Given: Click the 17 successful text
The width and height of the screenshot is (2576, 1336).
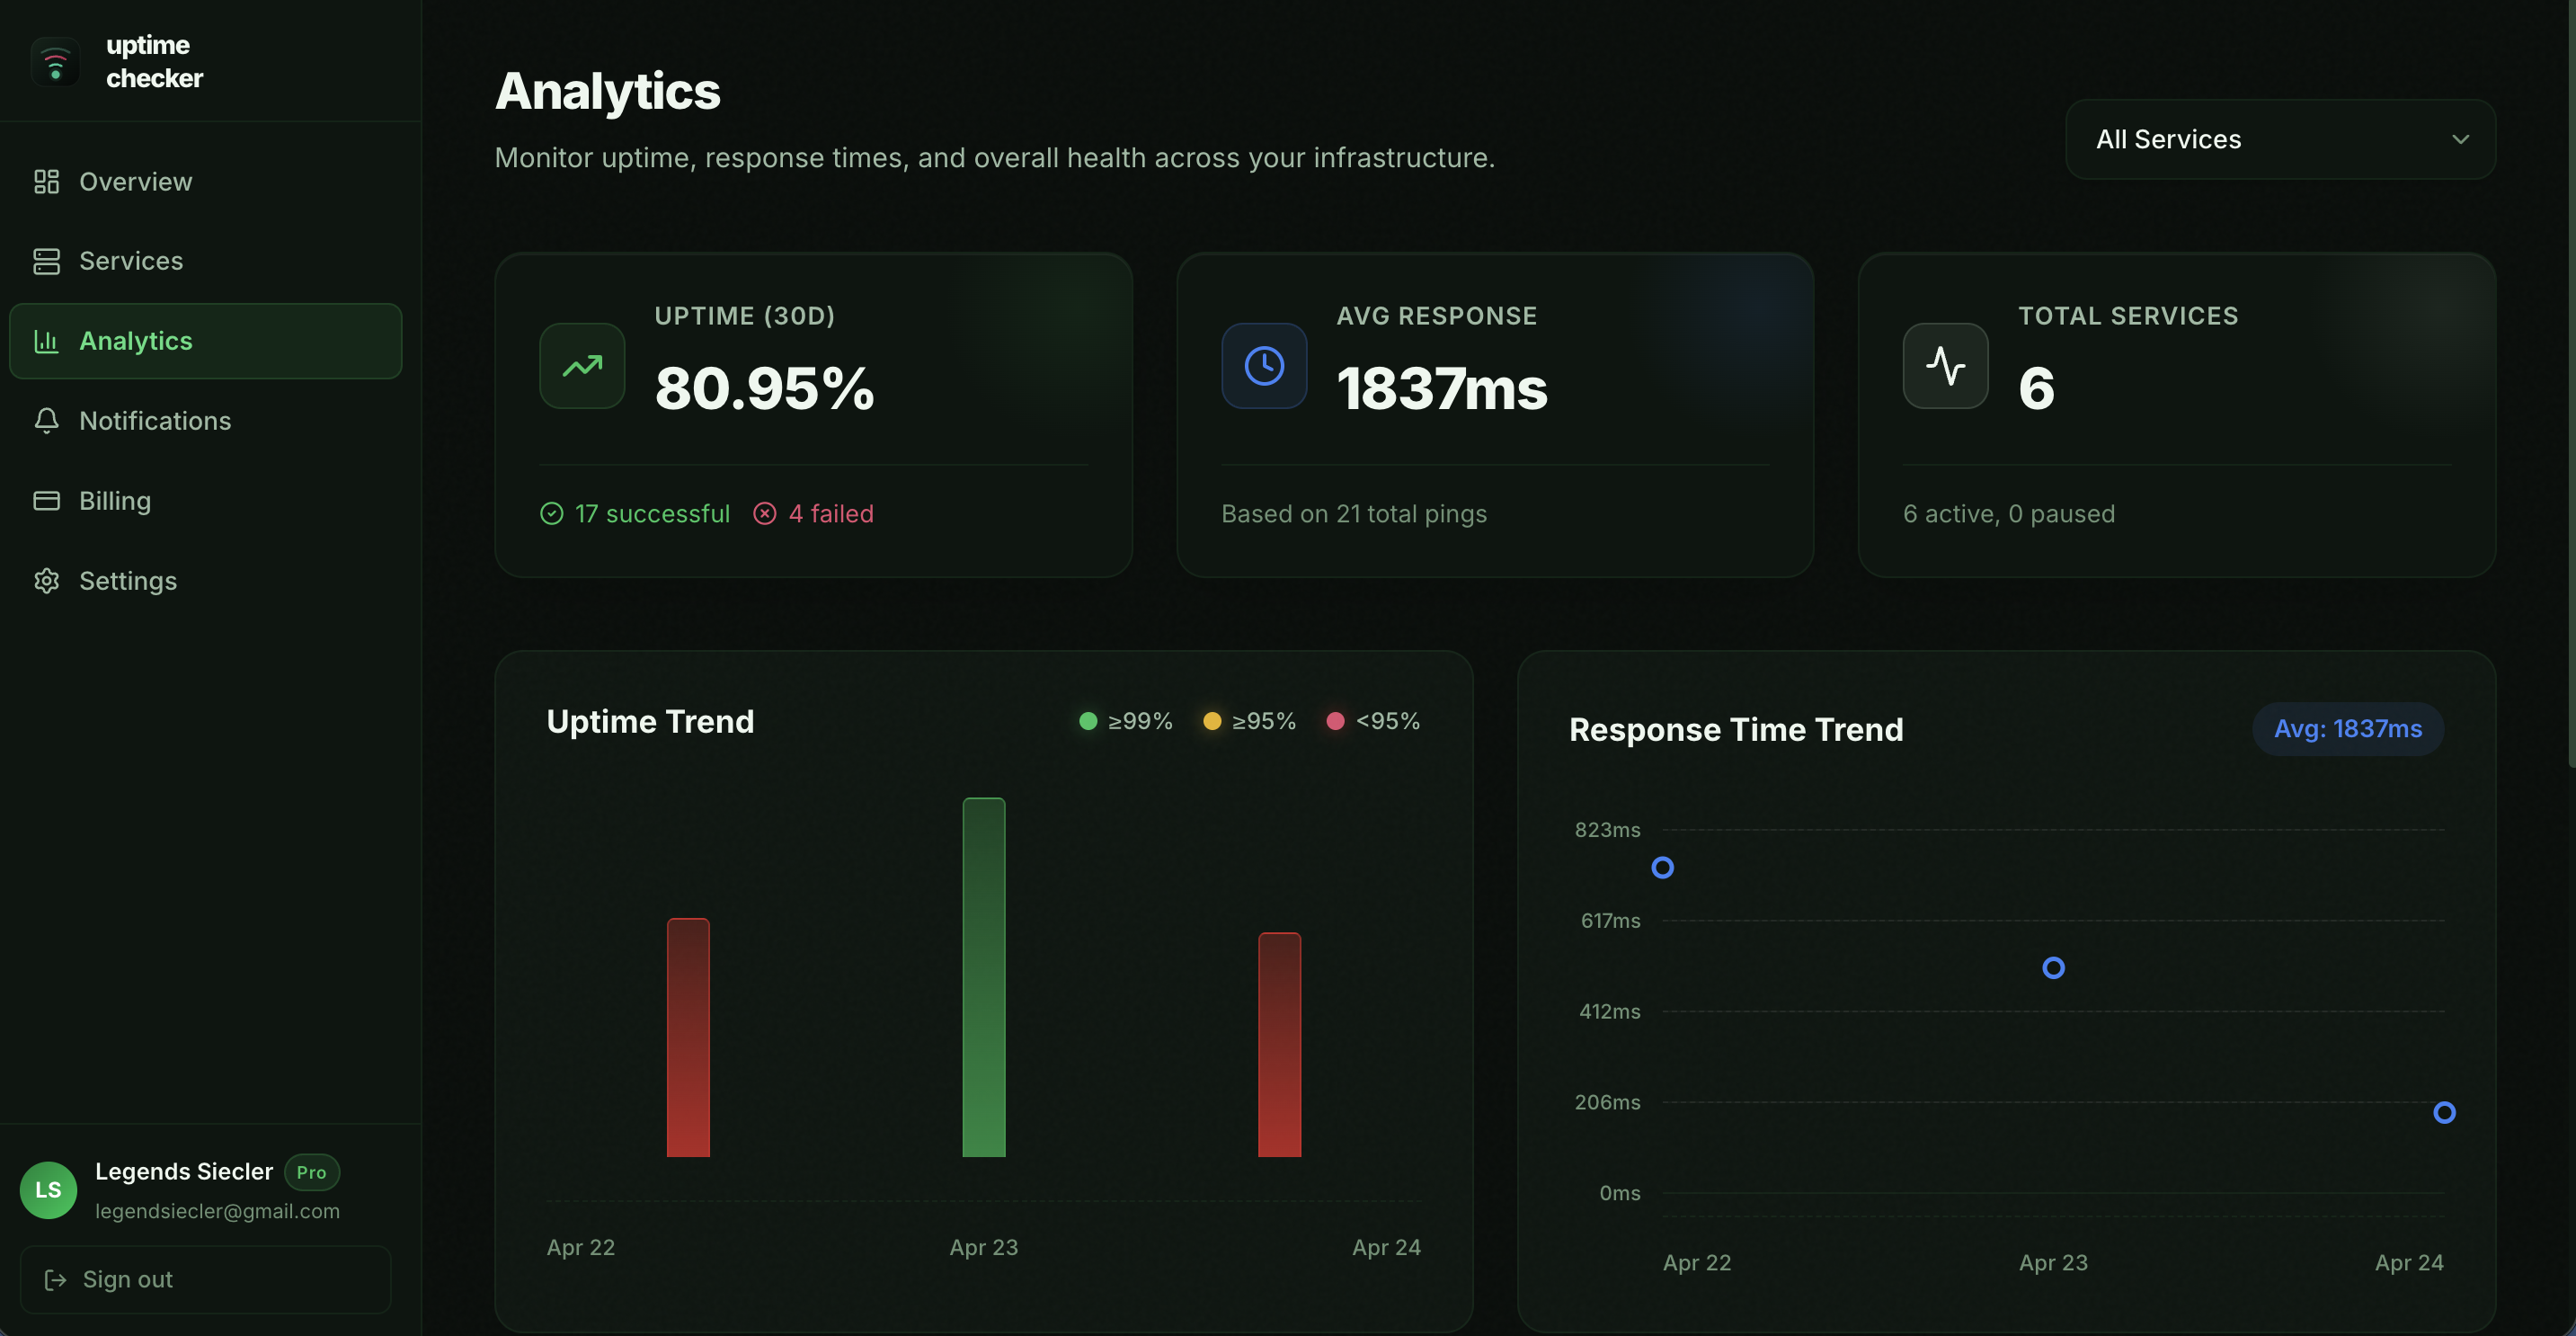Looking at the screenshot, I should point(653,514).
